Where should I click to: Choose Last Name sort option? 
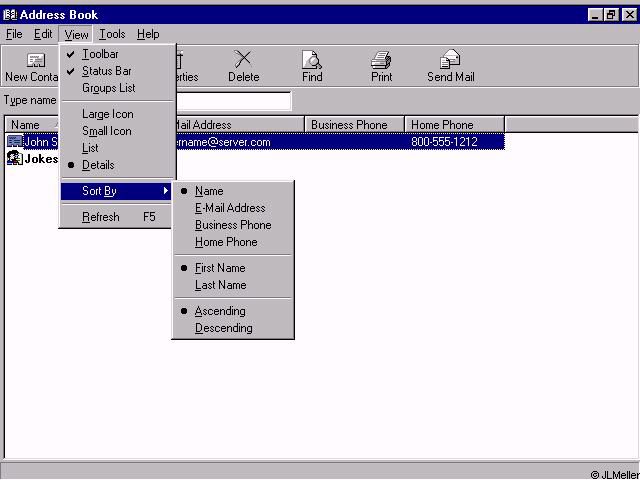coord(220,285)
